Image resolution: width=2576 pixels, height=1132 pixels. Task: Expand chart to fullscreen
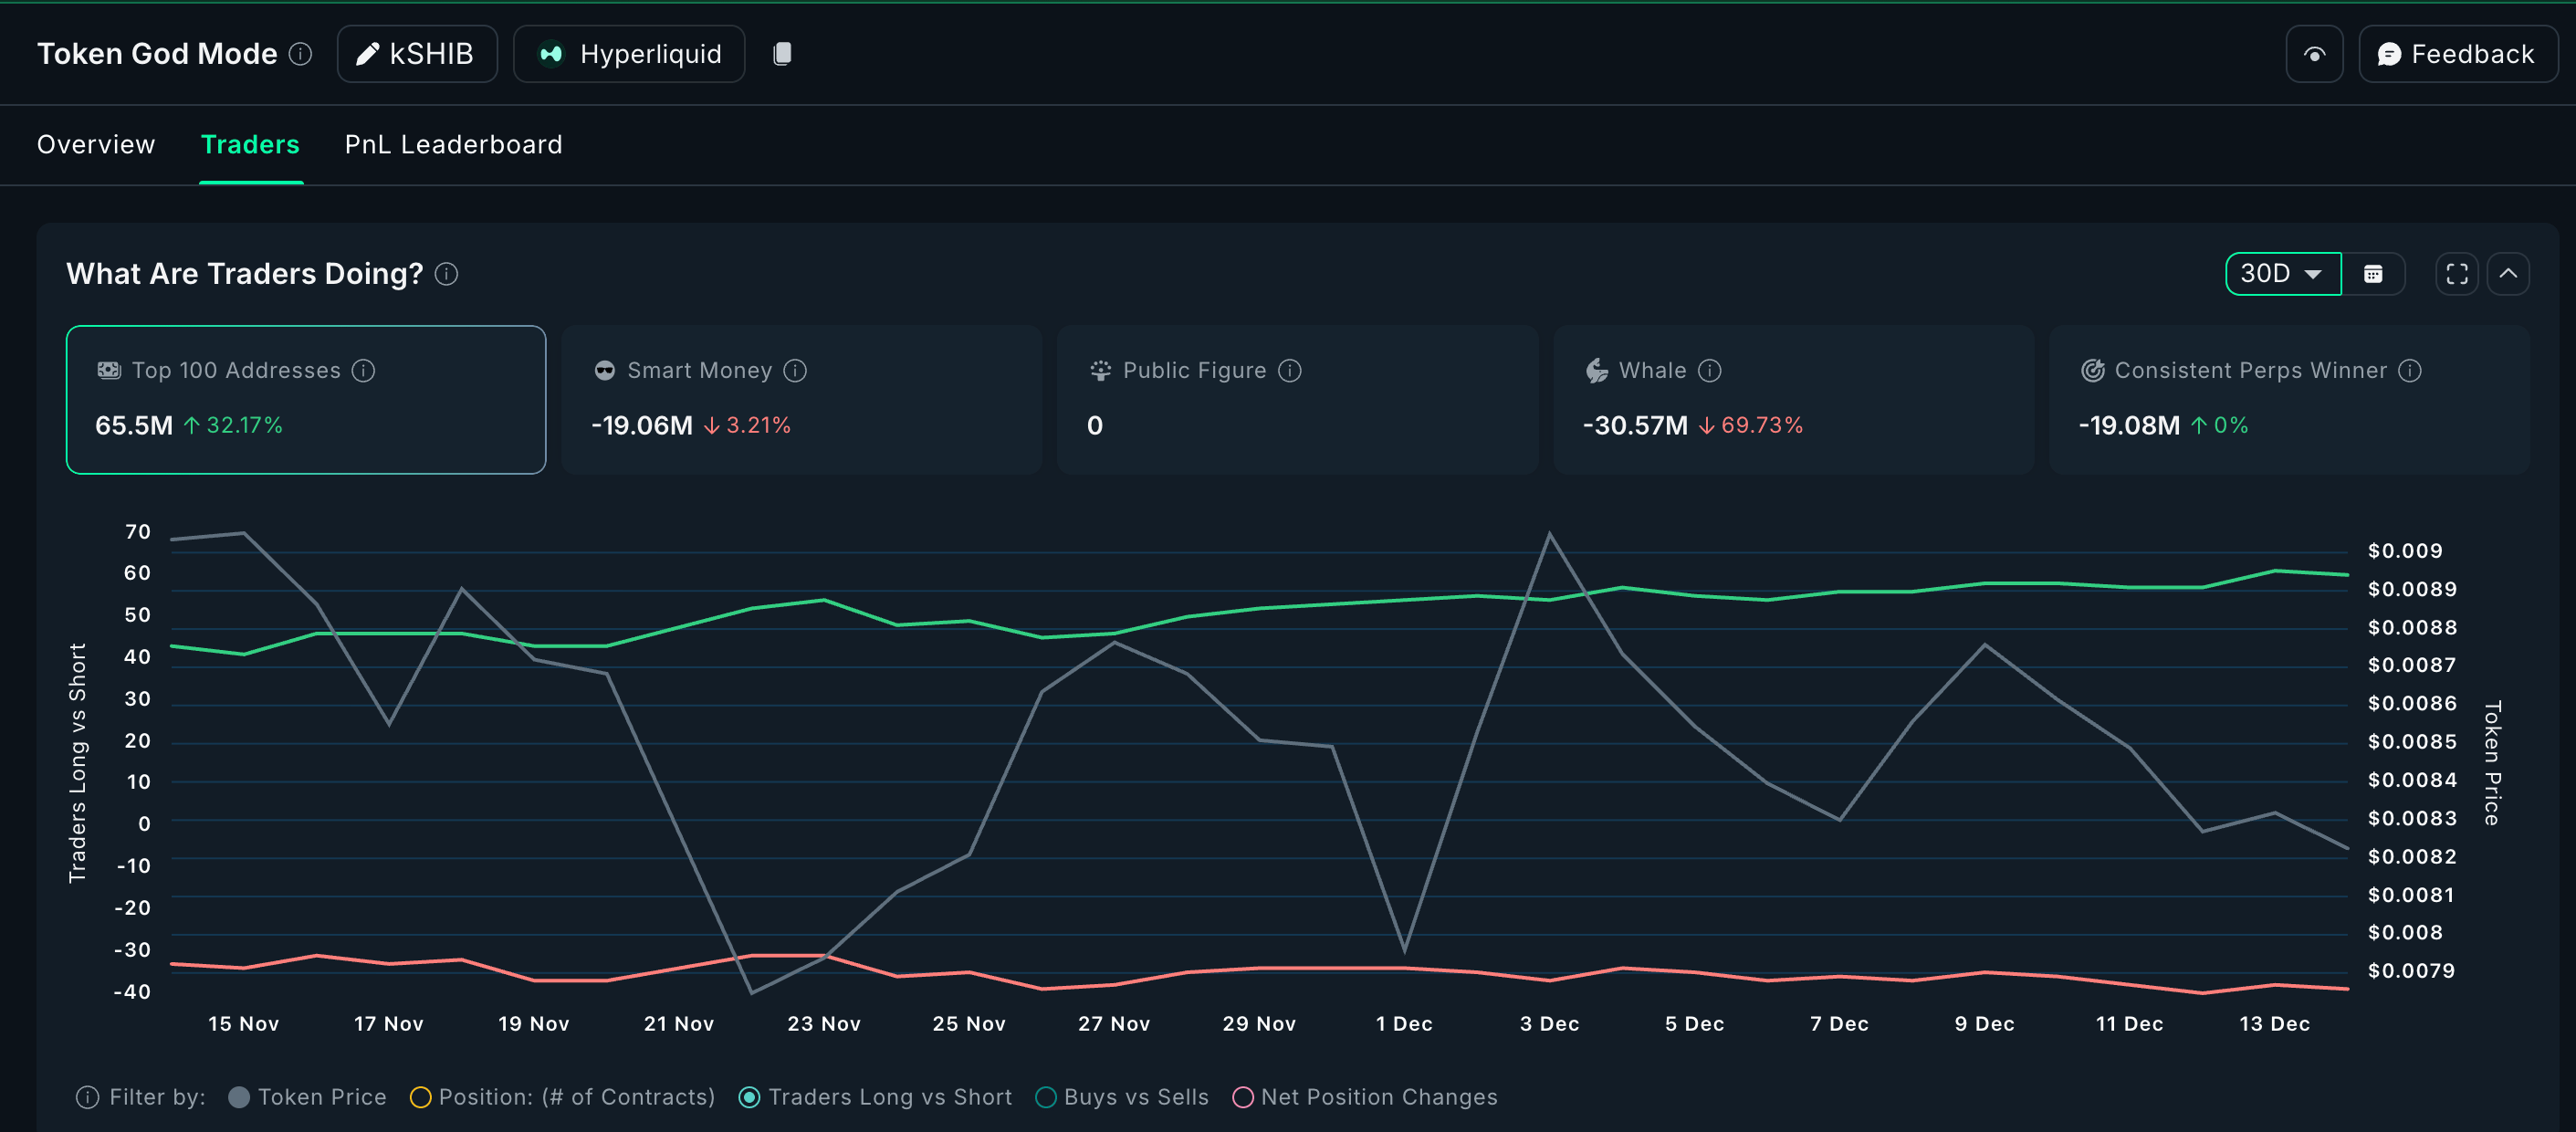coord(2456,274)
